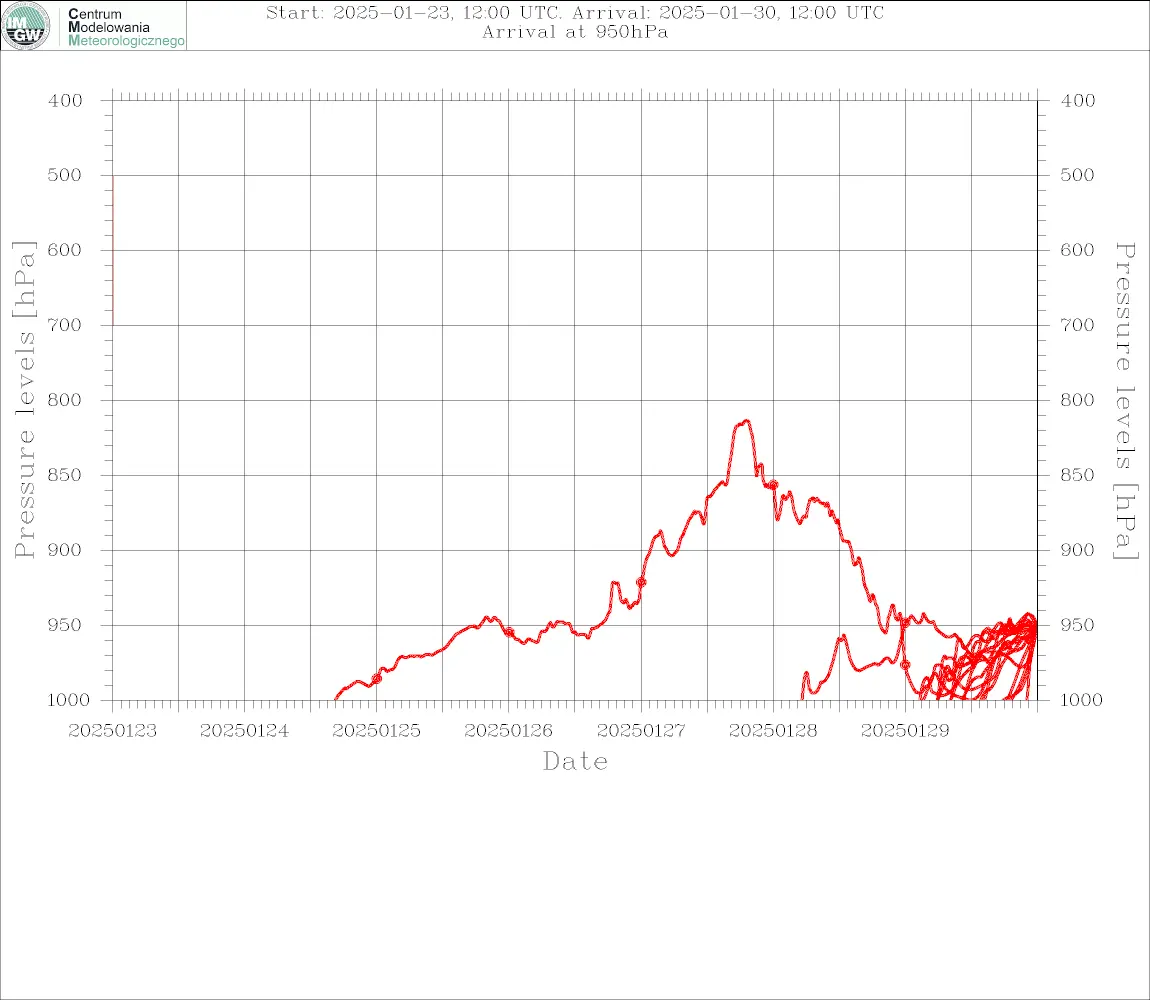Click the trajectory marker at 20250125 gridline
This screenshot has width=1150, height=1000.
click(x=376, y=679)
